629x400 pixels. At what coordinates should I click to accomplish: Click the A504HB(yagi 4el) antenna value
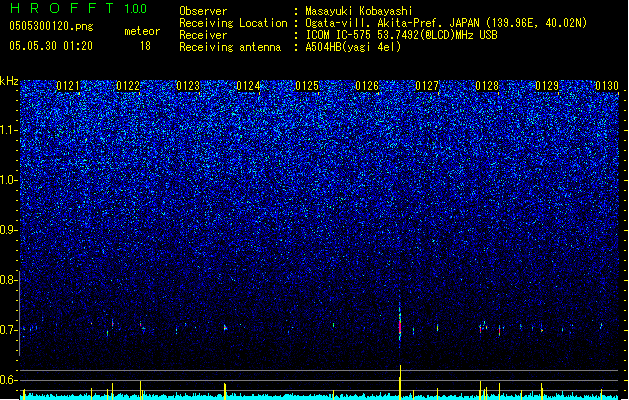[353, 47]
